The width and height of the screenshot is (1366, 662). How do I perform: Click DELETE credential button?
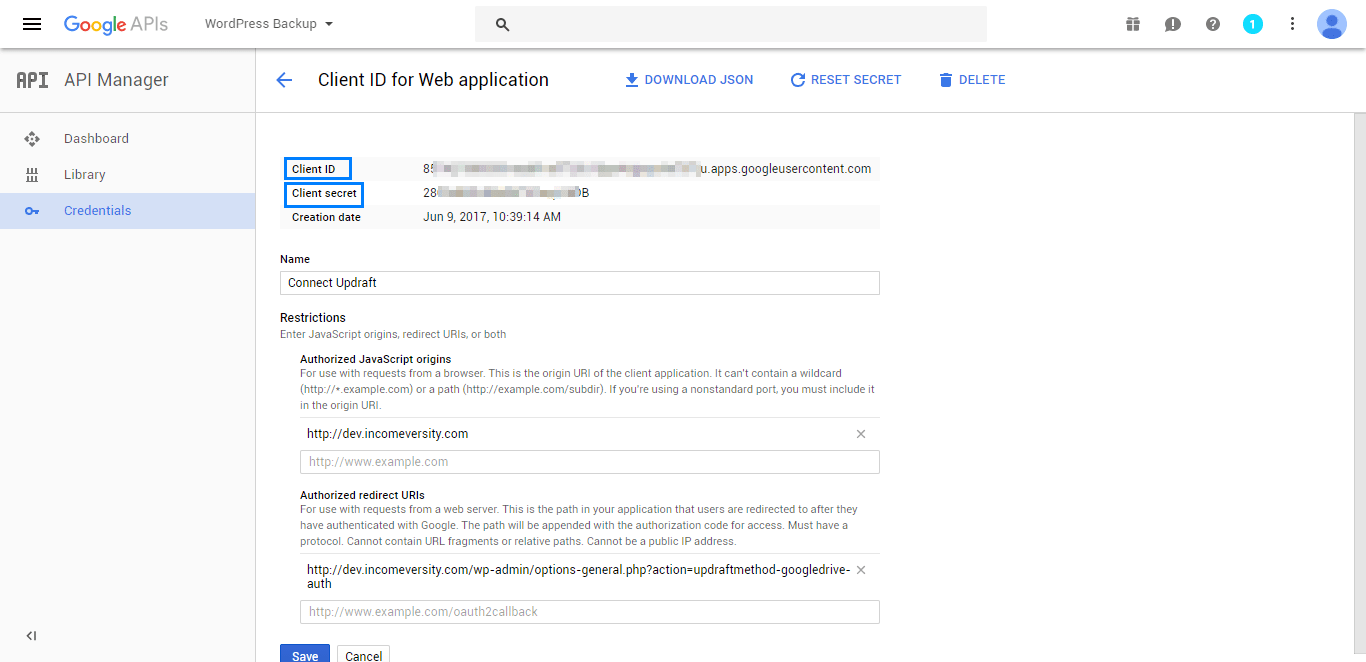tap(972, 80)
